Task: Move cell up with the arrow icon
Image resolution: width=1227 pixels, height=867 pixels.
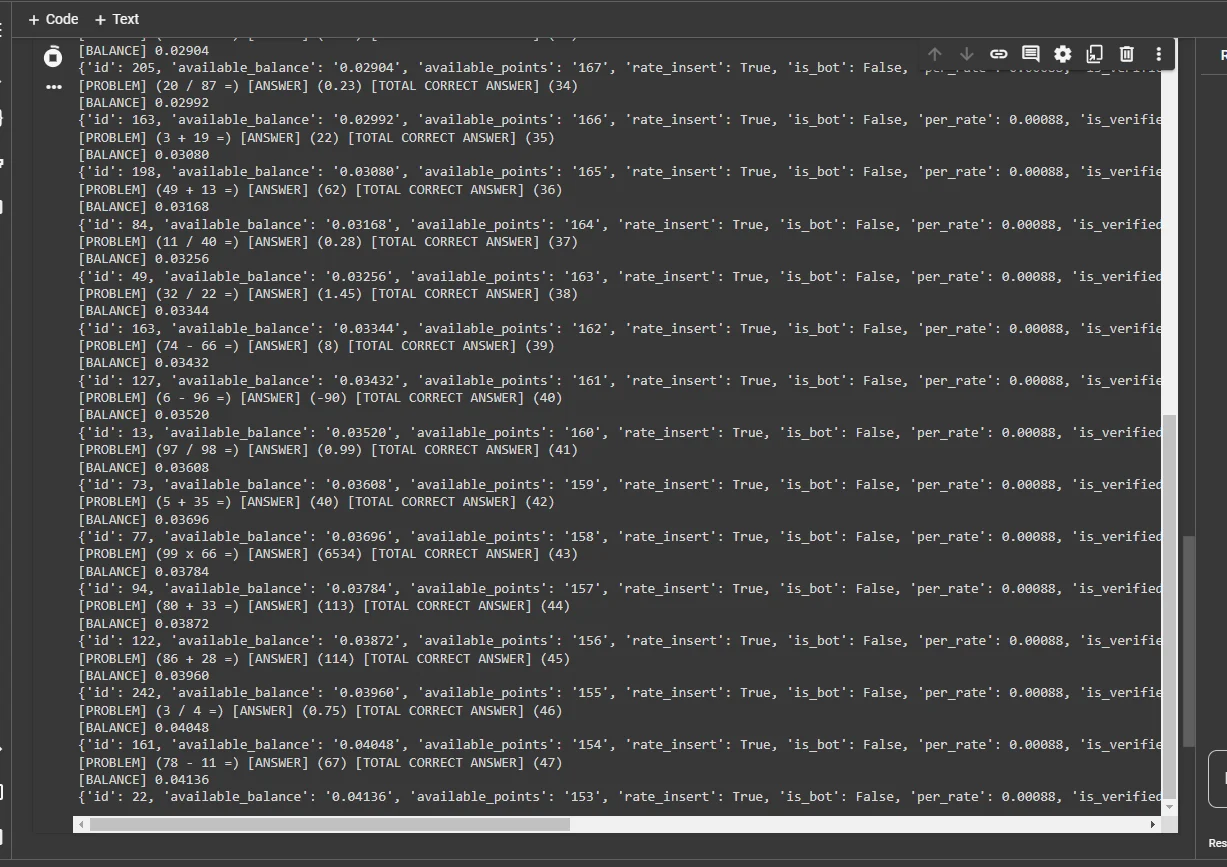Action: pos(935,54)
